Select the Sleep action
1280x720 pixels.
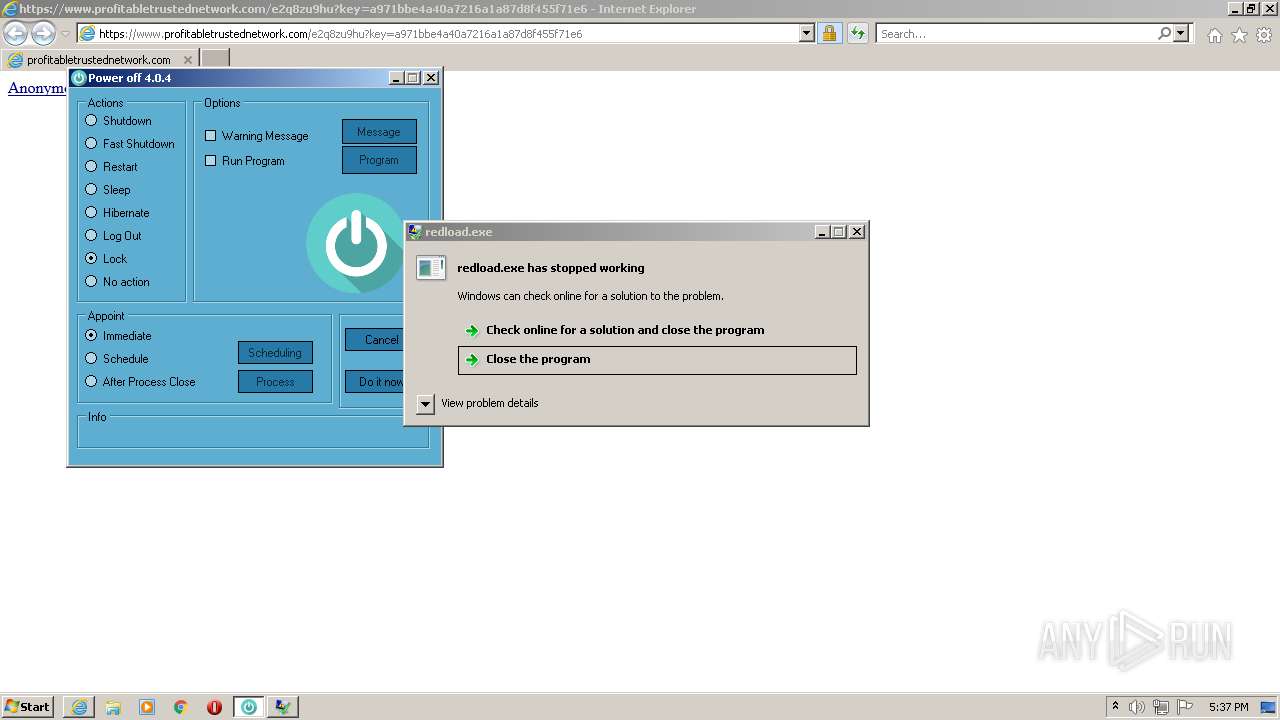(108, 190)
